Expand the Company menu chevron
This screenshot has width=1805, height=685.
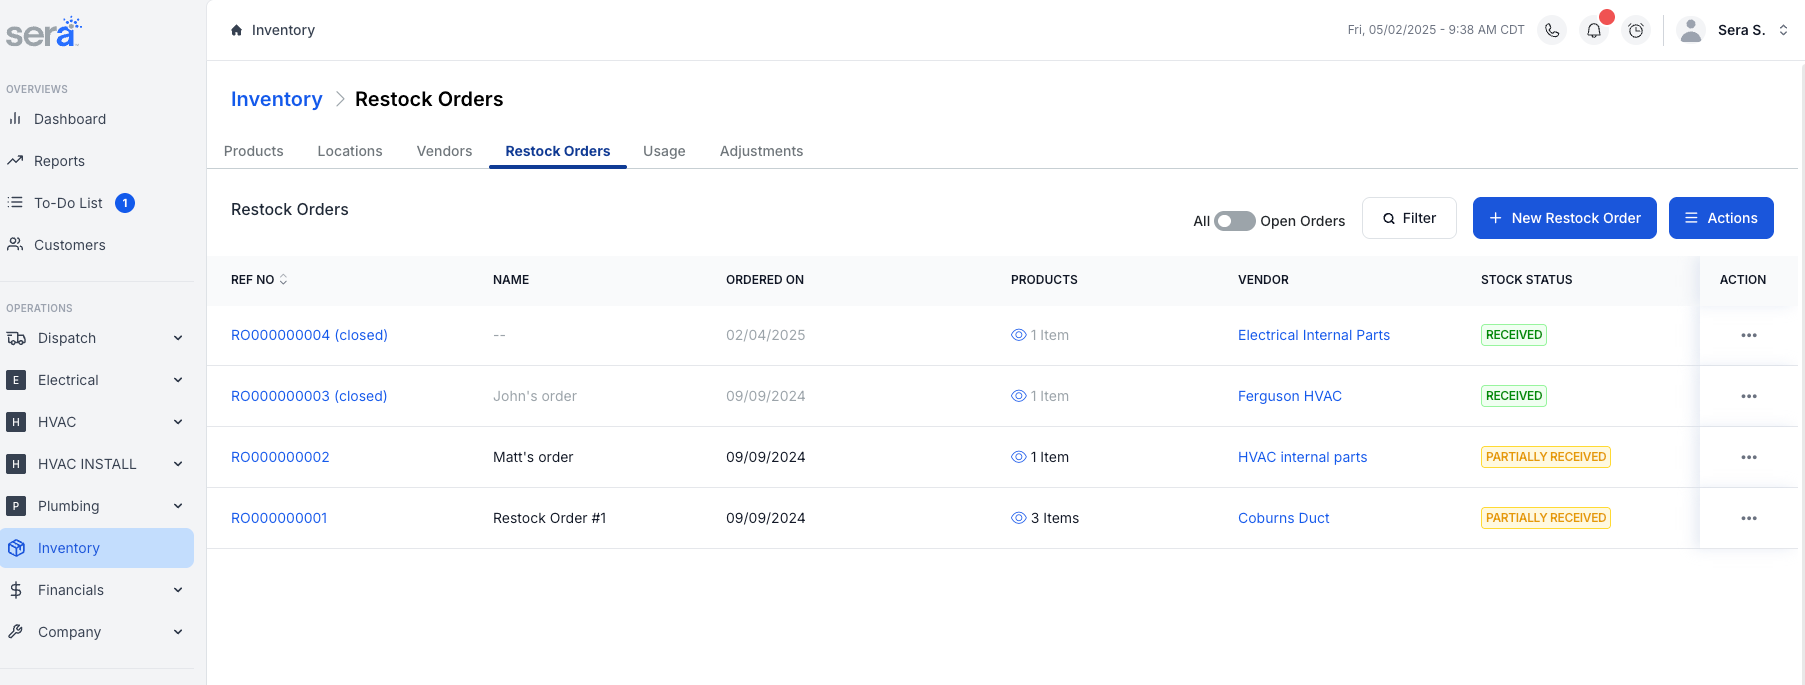(178, 632)
